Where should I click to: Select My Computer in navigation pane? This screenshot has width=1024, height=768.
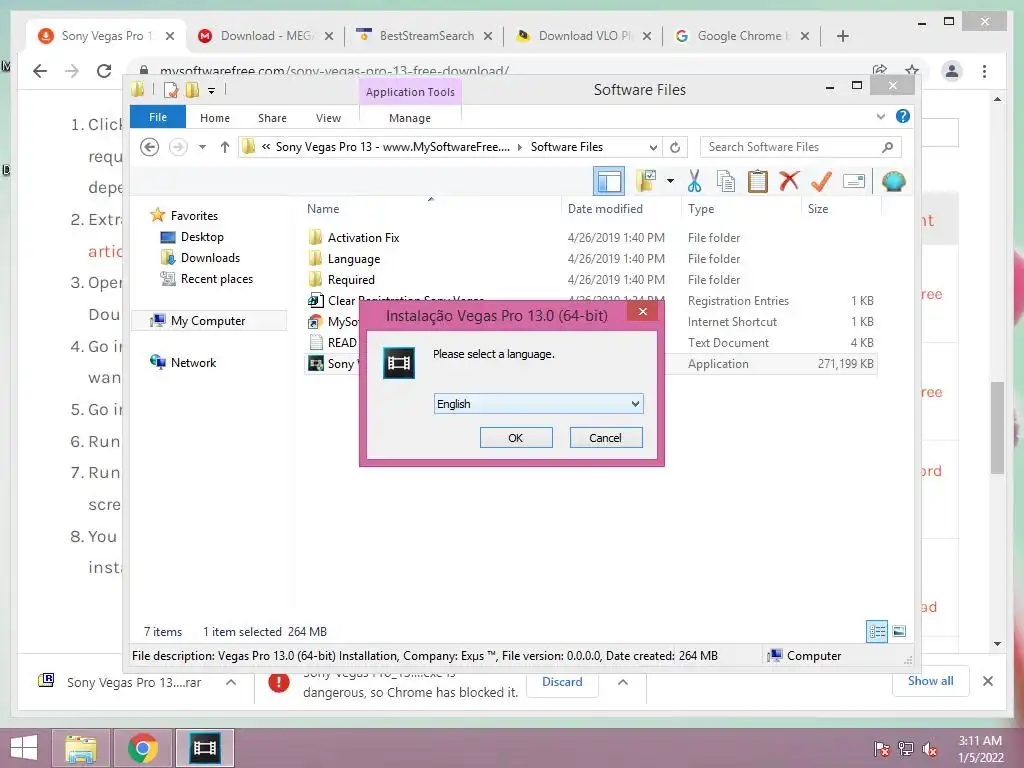(x=208, y=321)
